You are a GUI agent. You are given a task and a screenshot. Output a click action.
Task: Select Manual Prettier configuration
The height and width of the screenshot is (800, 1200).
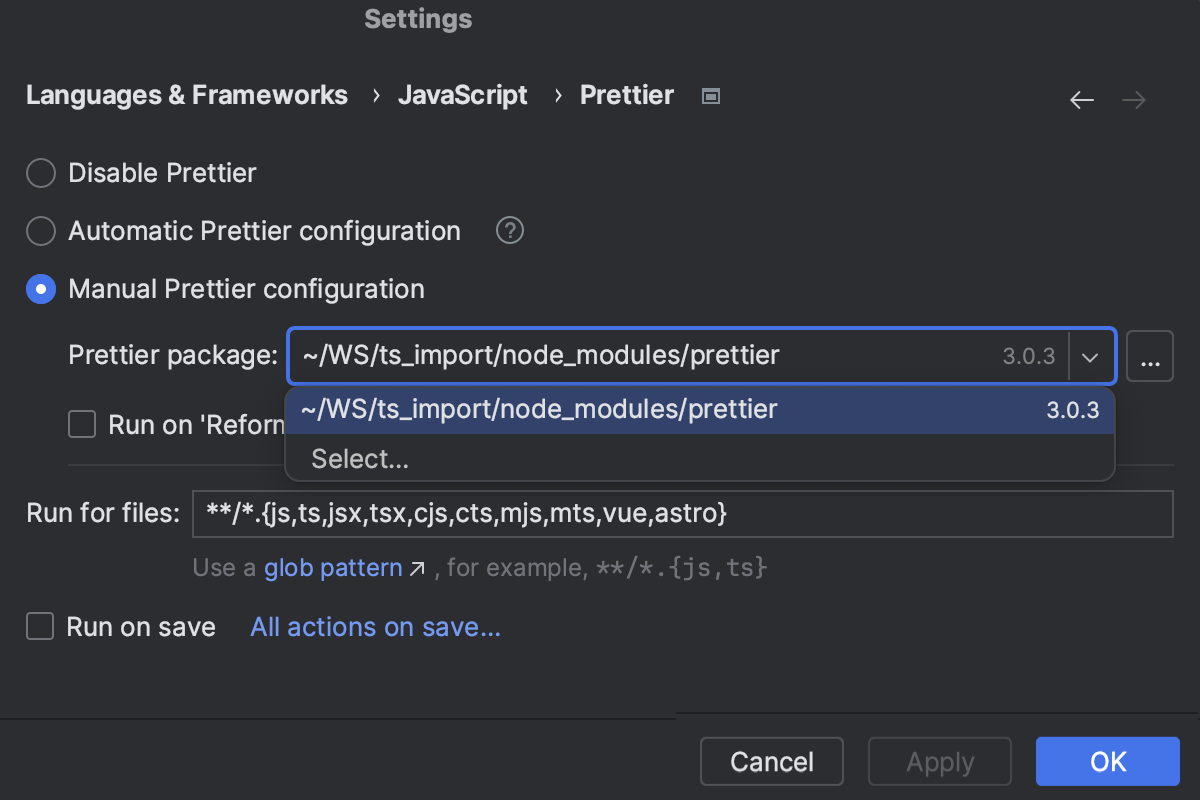[40, 288]
